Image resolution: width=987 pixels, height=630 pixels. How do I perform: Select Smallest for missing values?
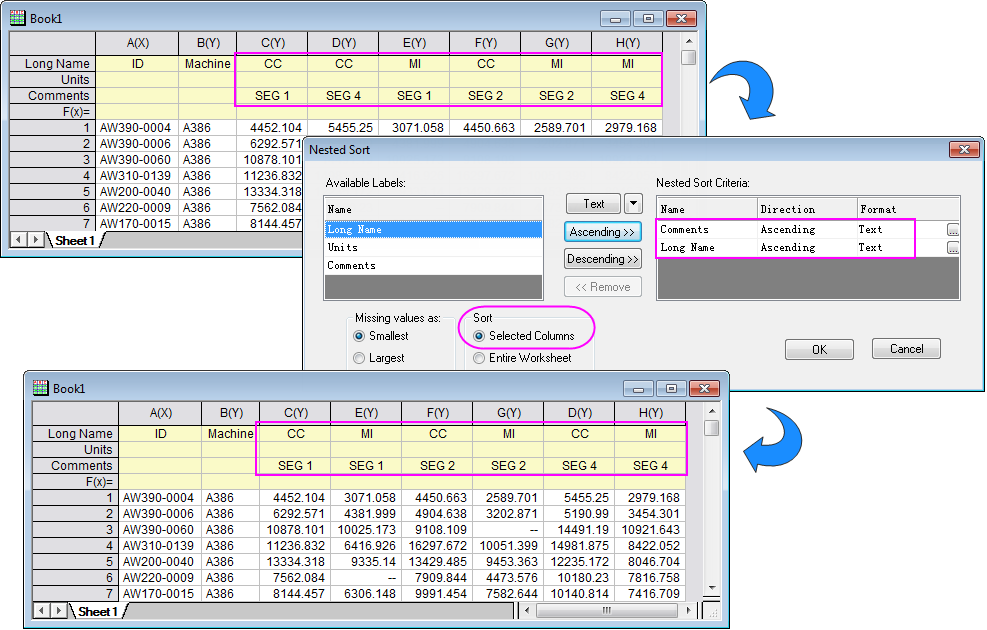359,336
